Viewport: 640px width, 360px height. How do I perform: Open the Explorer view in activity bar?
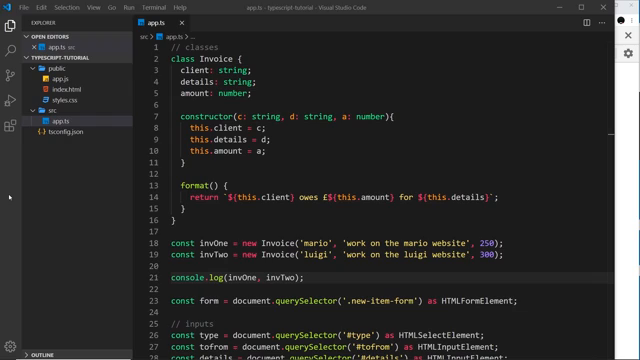click(x=10, y=26)
